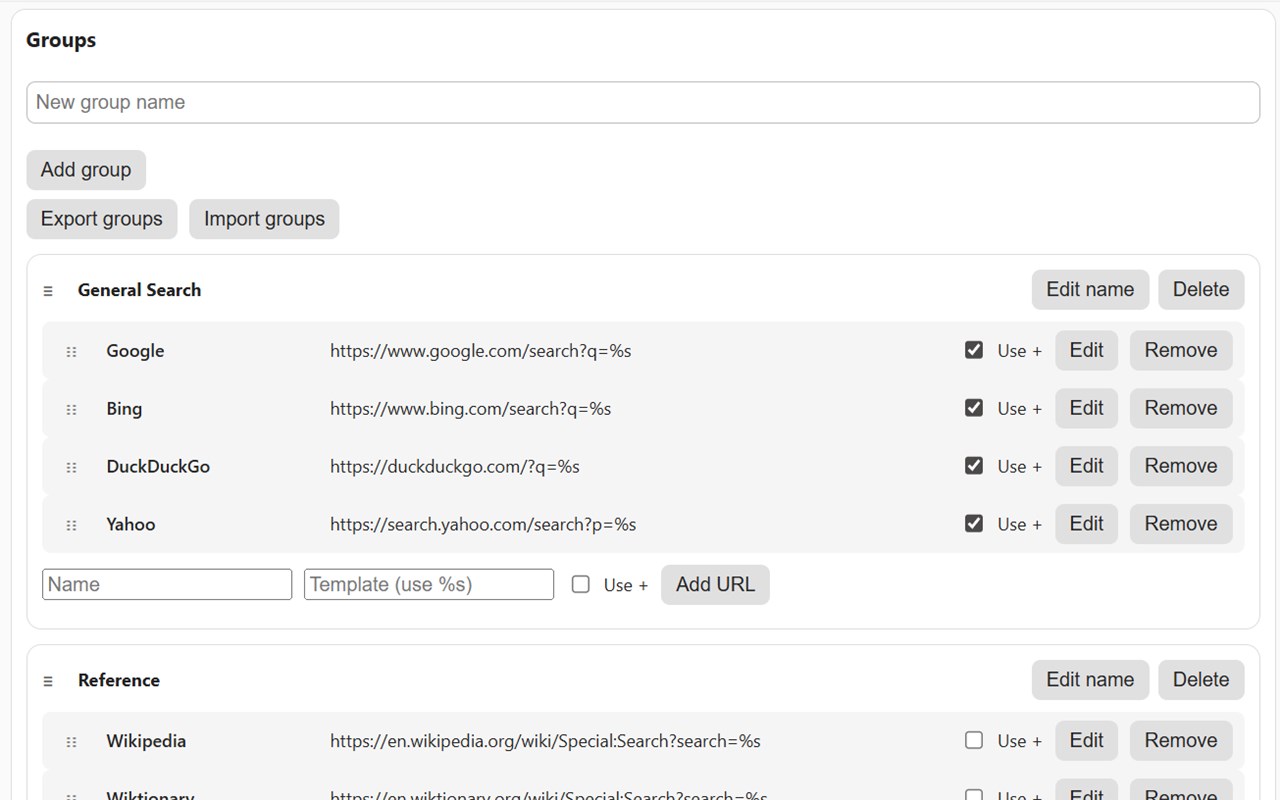Click the Wikipedia row drag handle
Screen dimensions: 1280x800
coord(71,742)
